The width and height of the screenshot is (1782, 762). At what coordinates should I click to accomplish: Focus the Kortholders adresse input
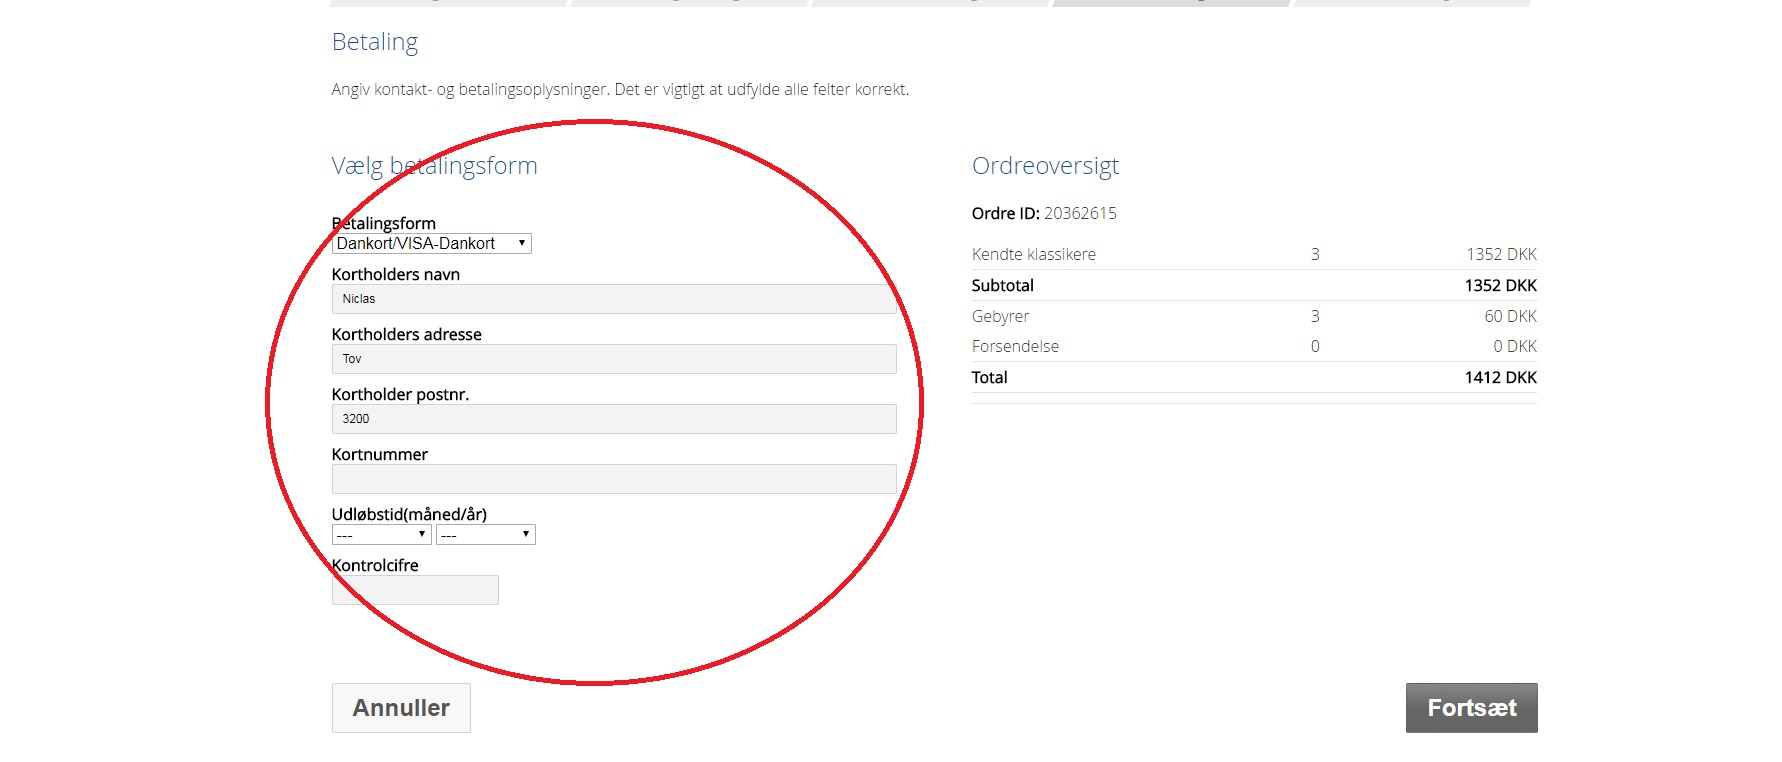click(613, 359)
